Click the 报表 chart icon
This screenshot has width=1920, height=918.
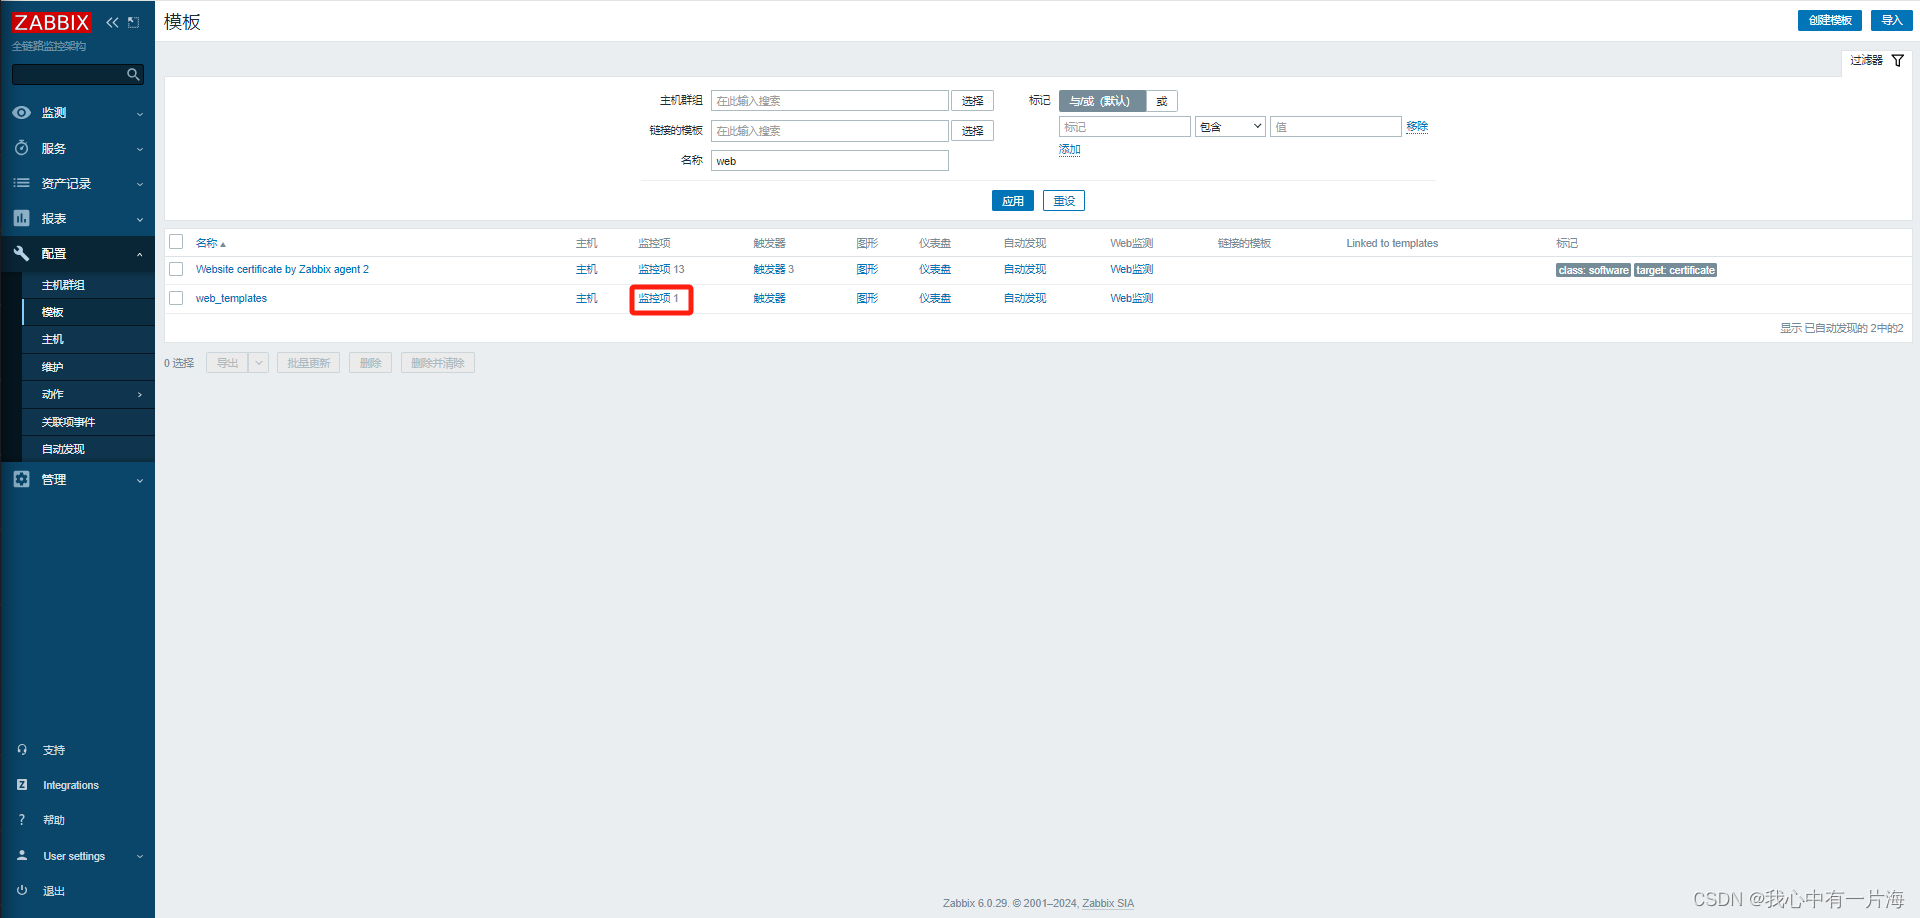click(21, 218)
